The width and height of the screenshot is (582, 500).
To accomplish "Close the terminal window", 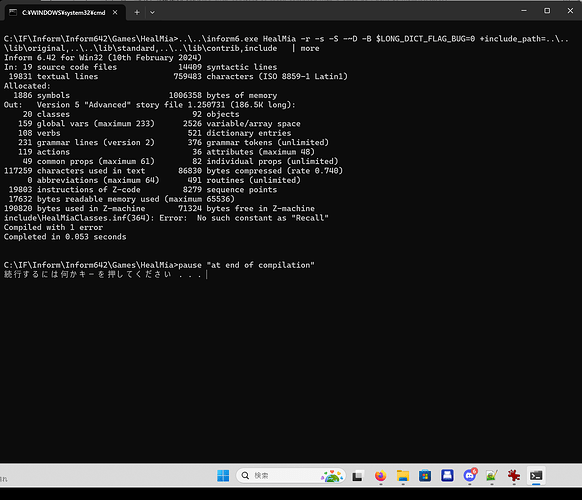I will coord(570,11).
